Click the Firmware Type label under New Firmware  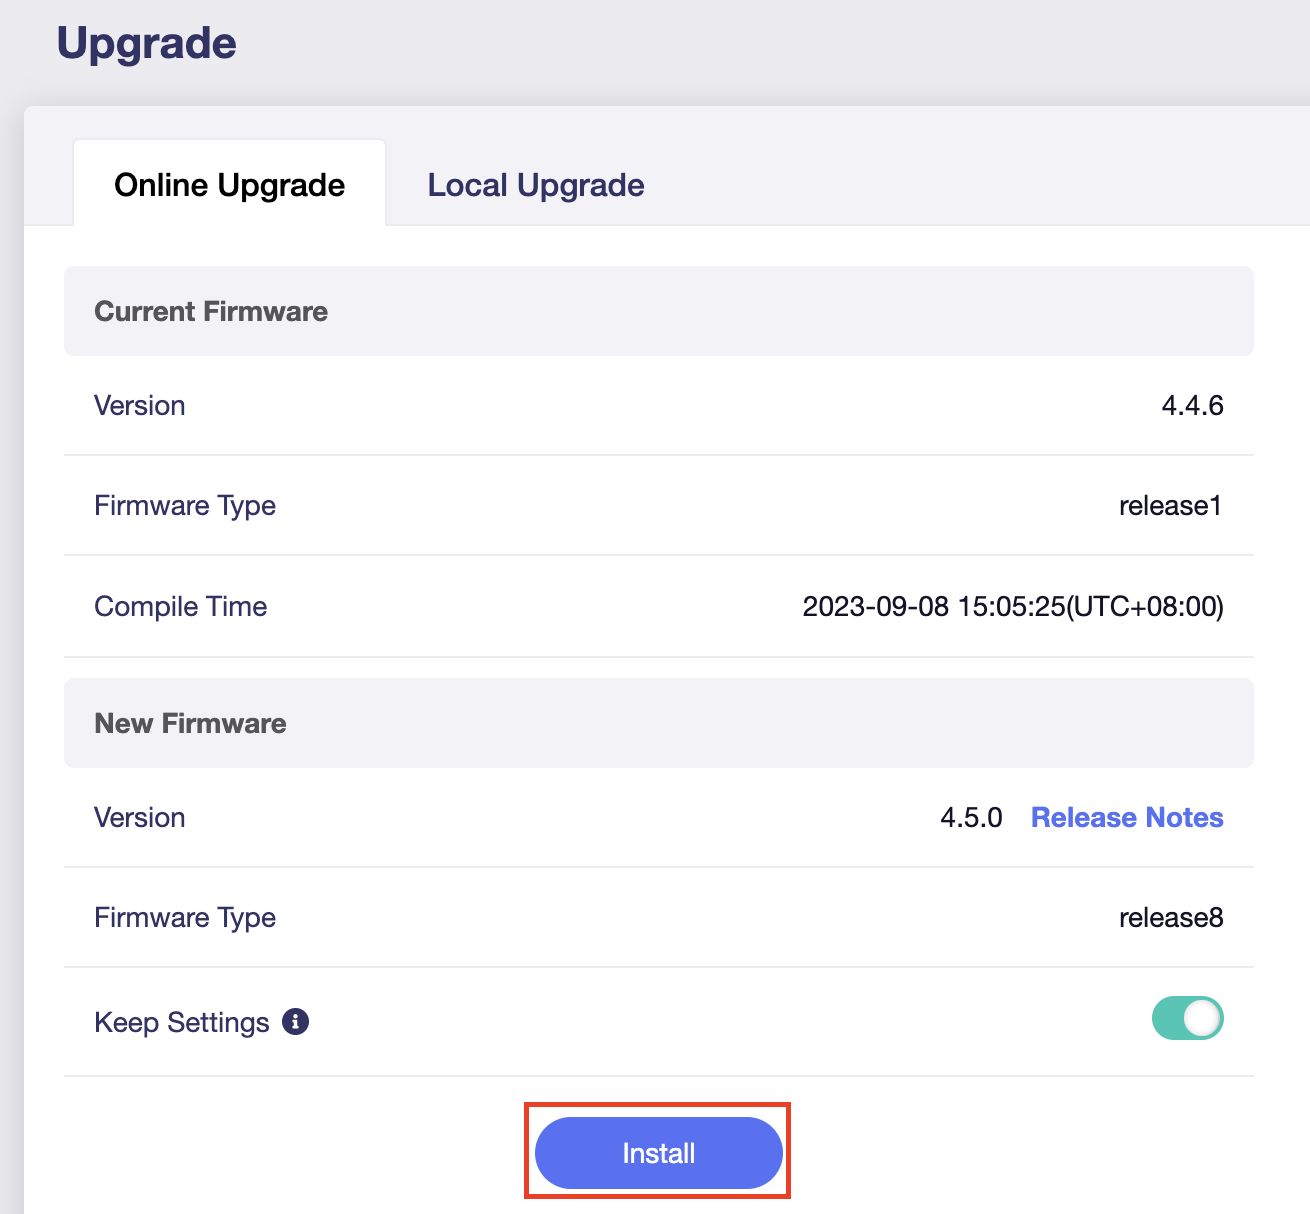click(x=185, y=917)
